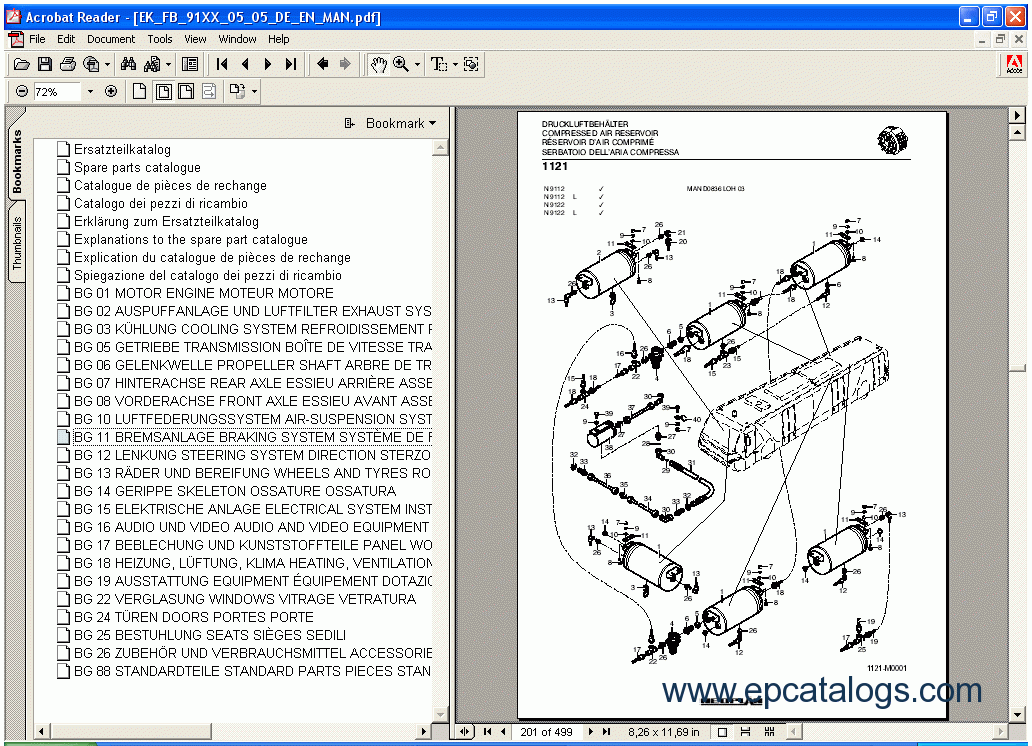Open the Text Select tool dropdown arrow
This screenshot has height=746, width=1032.
(x=455, y=65)
